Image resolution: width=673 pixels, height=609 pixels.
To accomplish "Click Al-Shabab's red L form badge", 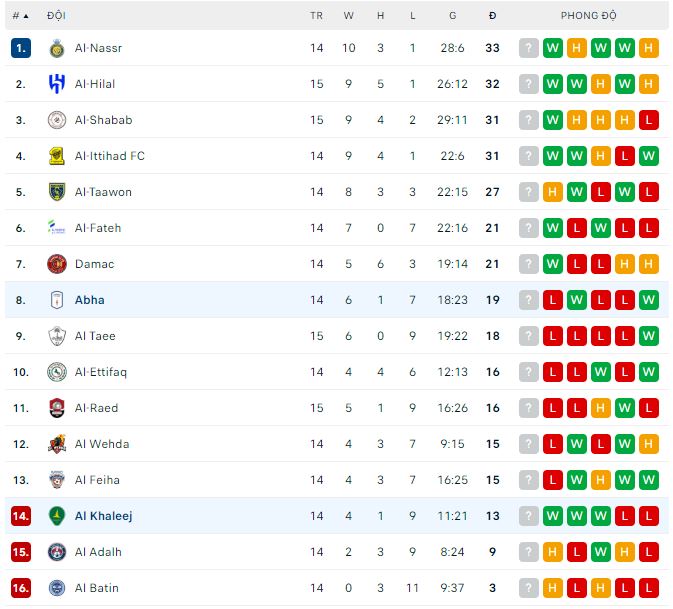I will click(649, 120).
